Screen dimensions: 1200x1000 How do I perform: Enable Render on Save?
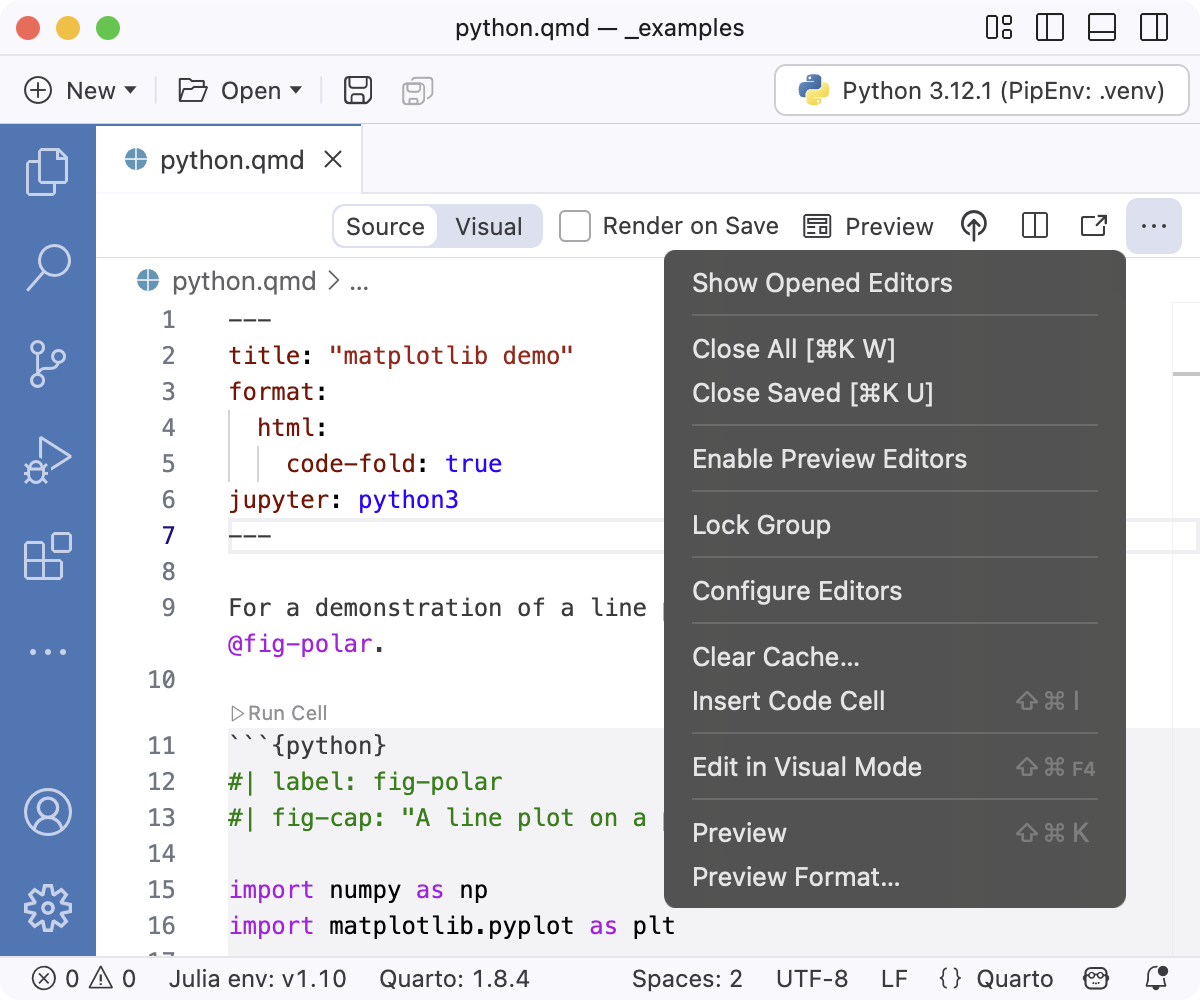[x=575, y=226]
